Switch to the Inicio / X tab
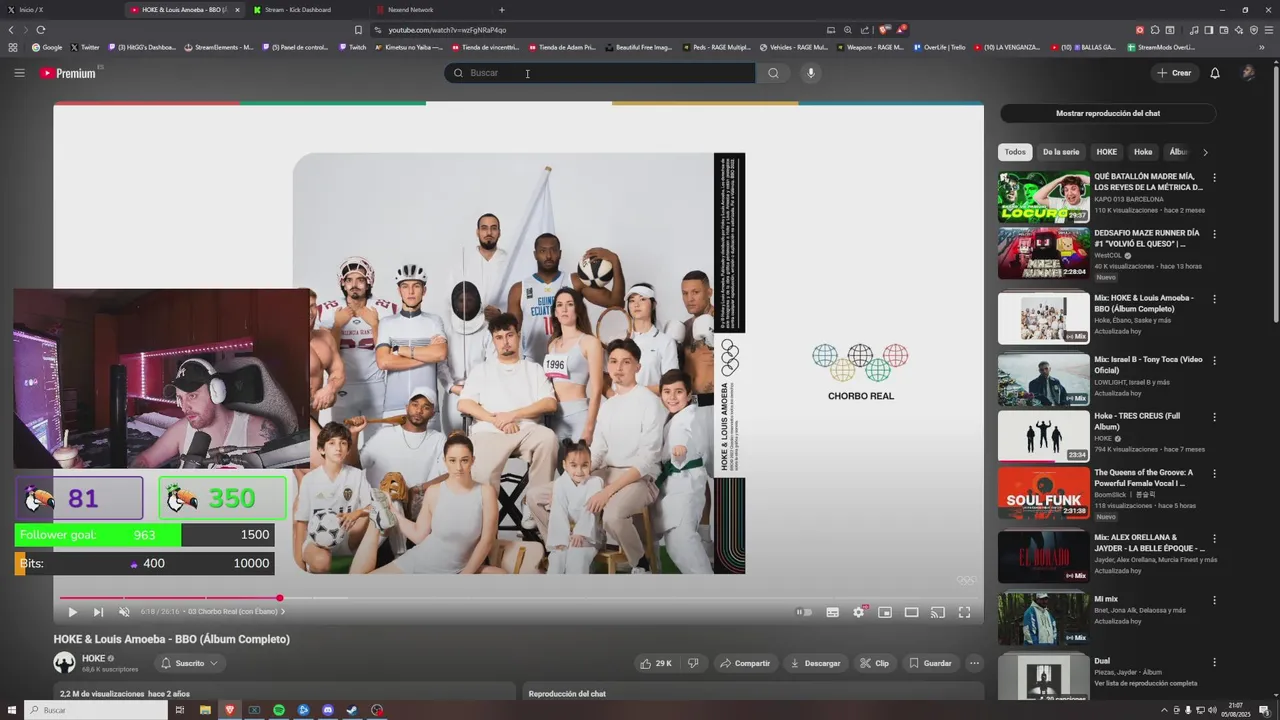 point(60,10)
